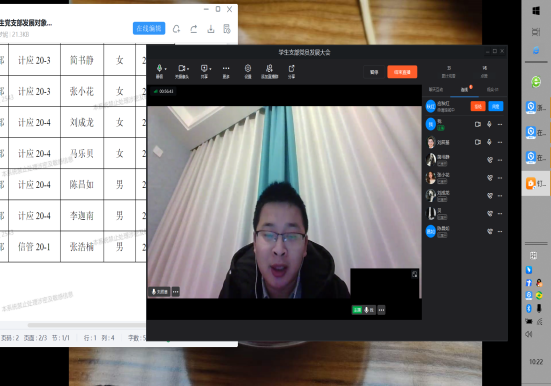Click the add co-host person icon
This screenshot has width=551, height=386.
pyautogui.click(x=269, y=68)
